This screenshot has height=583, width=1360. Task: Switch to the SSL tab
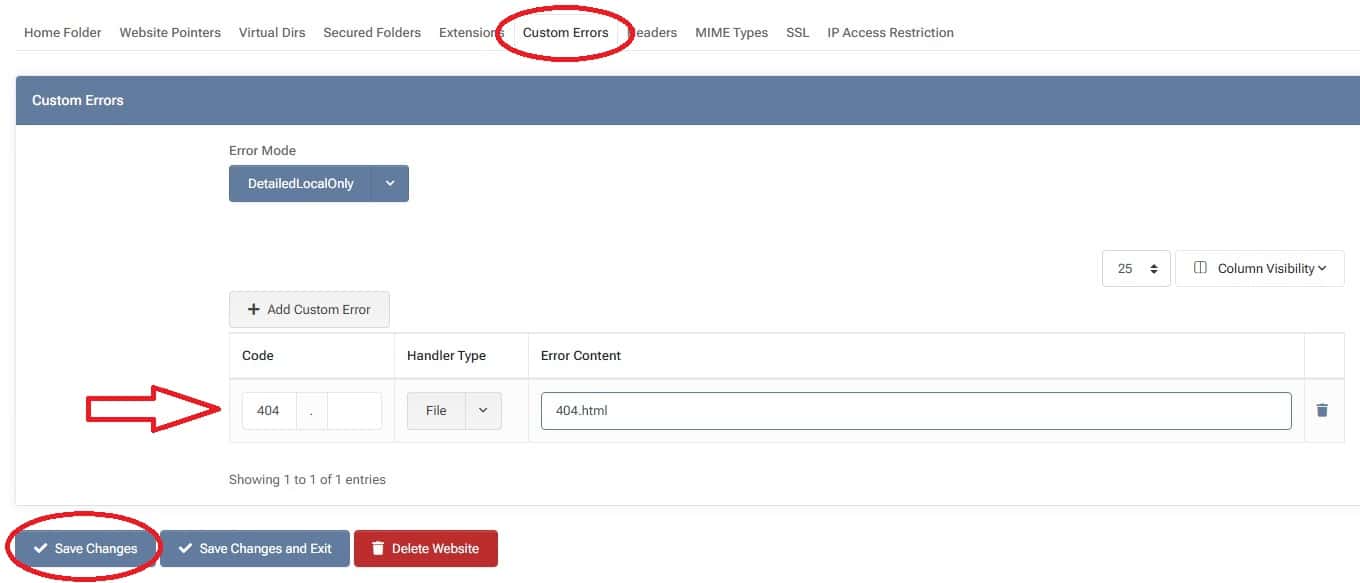[x=797, y=32]
